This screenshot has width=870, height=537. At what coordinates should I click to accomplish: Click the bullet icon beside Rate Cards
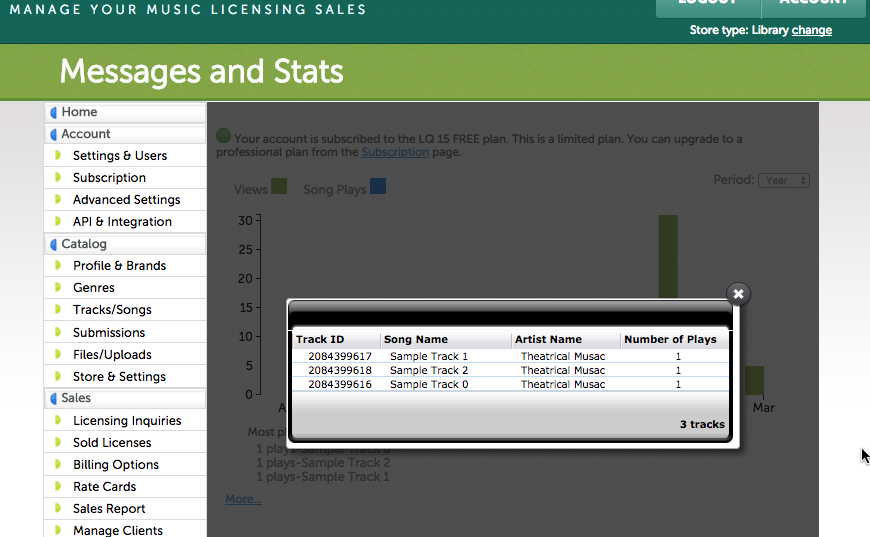[58, 487]
